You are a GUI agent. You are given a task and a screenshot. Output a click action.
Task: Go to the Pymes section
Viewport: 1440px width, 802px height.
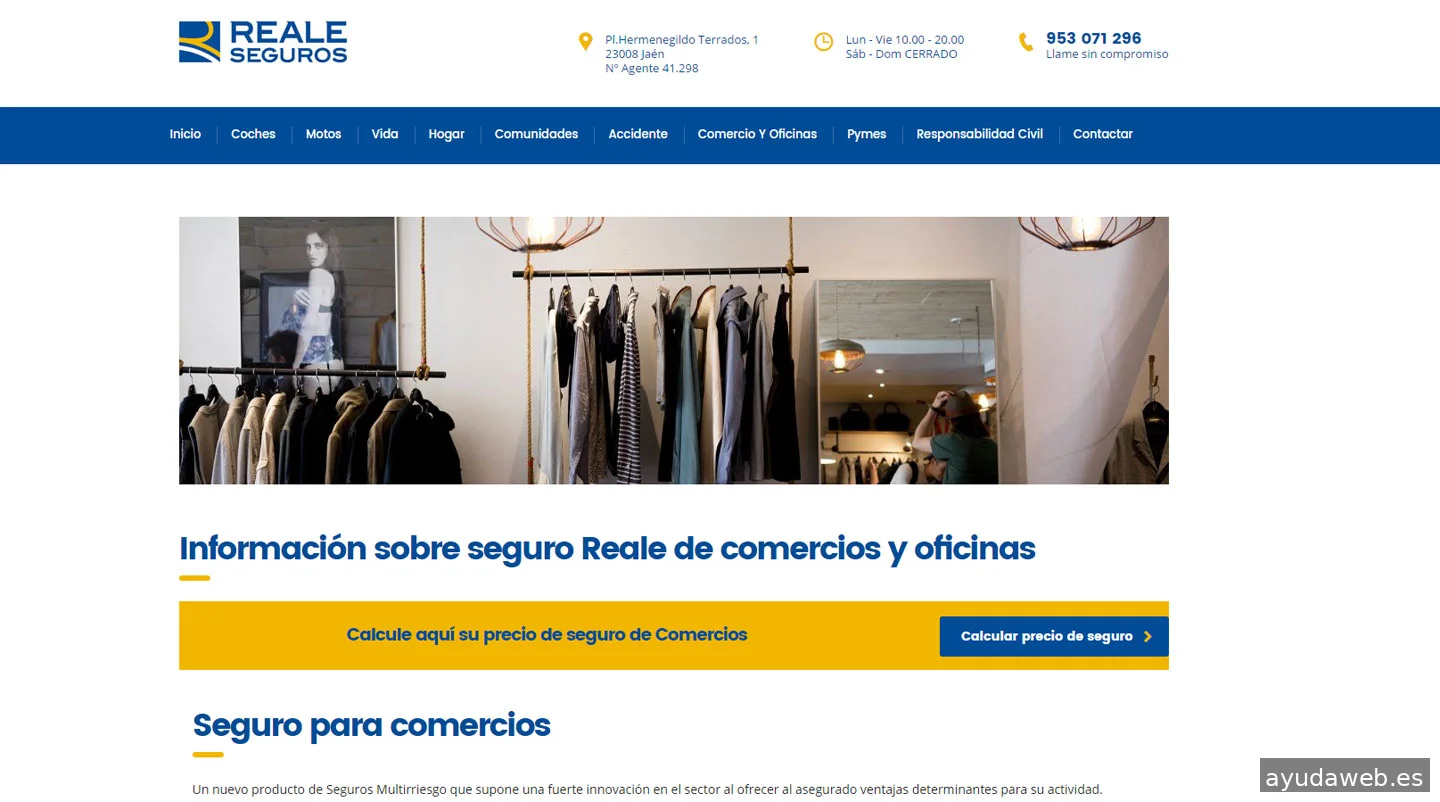pos(866,134)
